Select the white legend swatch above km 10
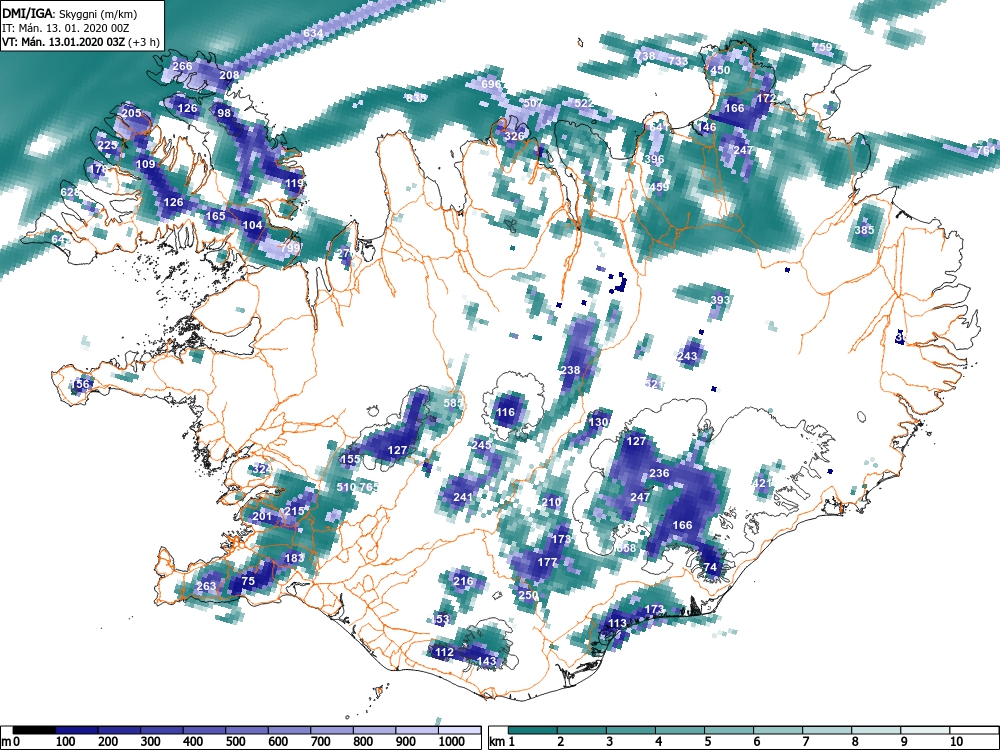Viewport: 1000px width, 750px height. [x=974, y=730]
